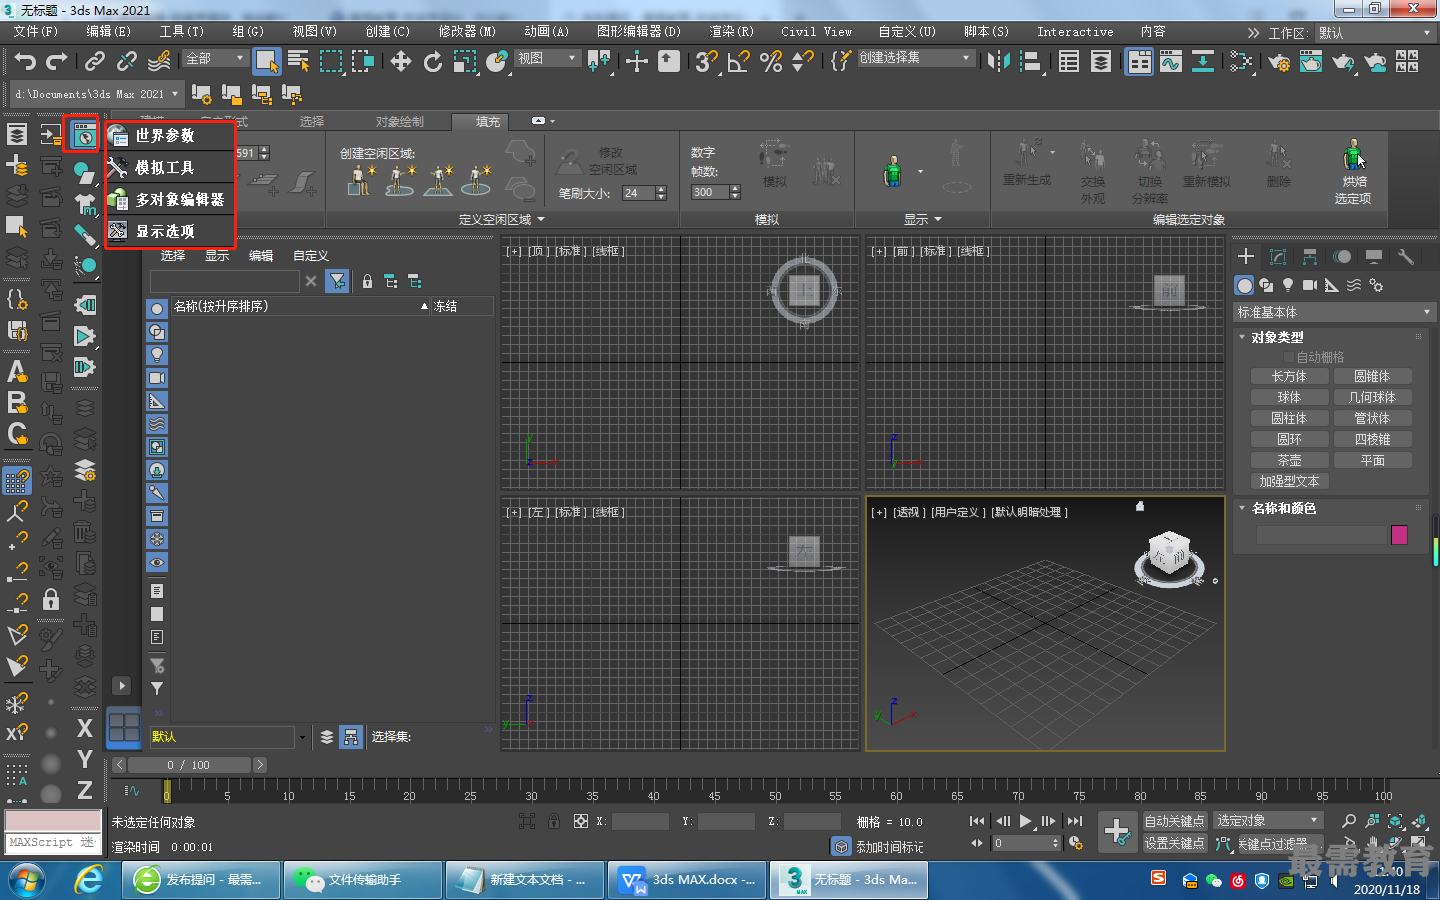Viewport: 1440px width, 900px height.
Task: Enable the AutoGrid checkbox
Action: click(x=1289, y=357)
